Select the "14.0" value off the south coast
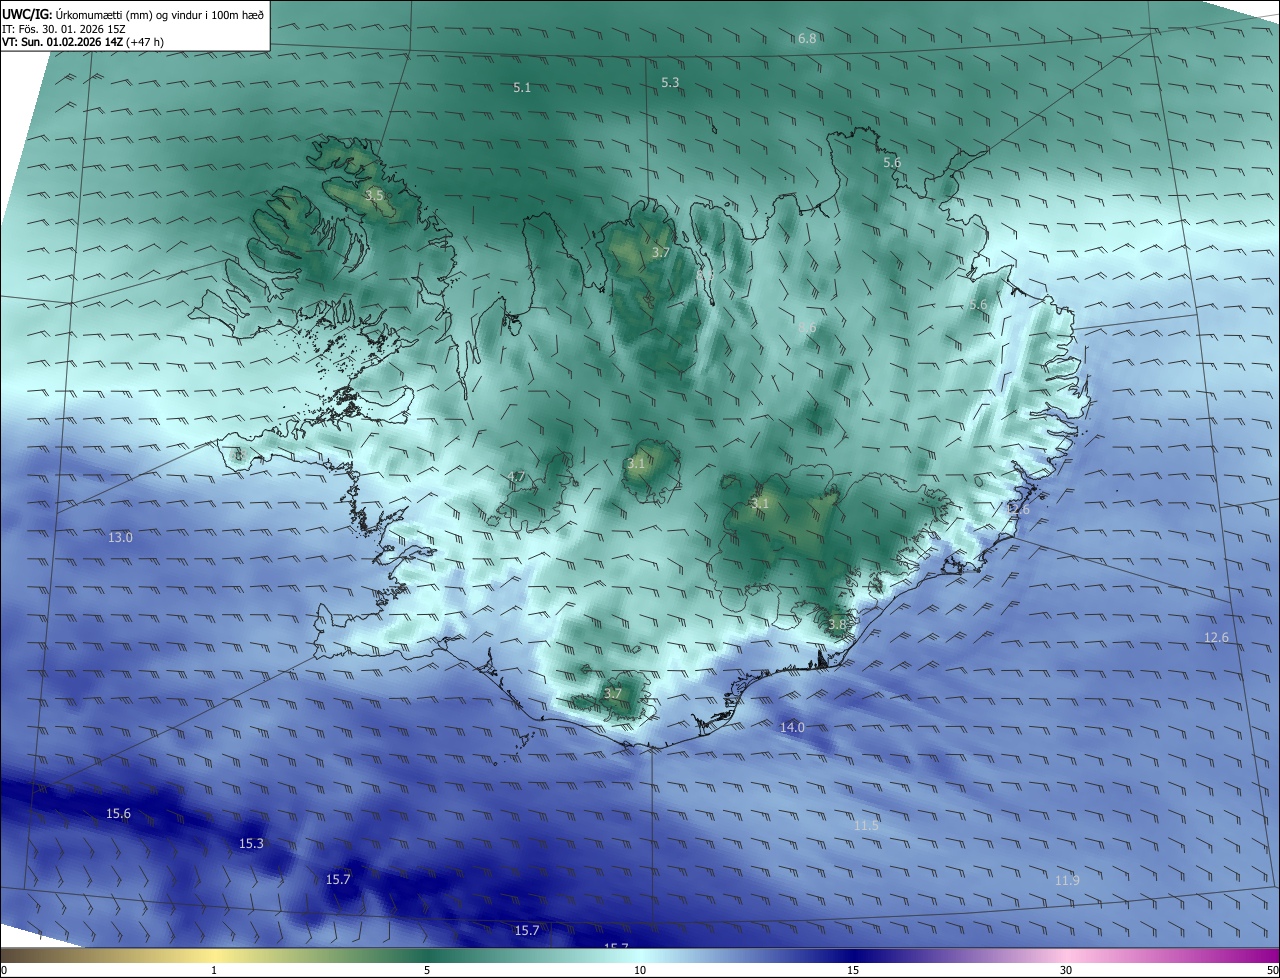1280x978 pixels. click(x=792, y=728)
